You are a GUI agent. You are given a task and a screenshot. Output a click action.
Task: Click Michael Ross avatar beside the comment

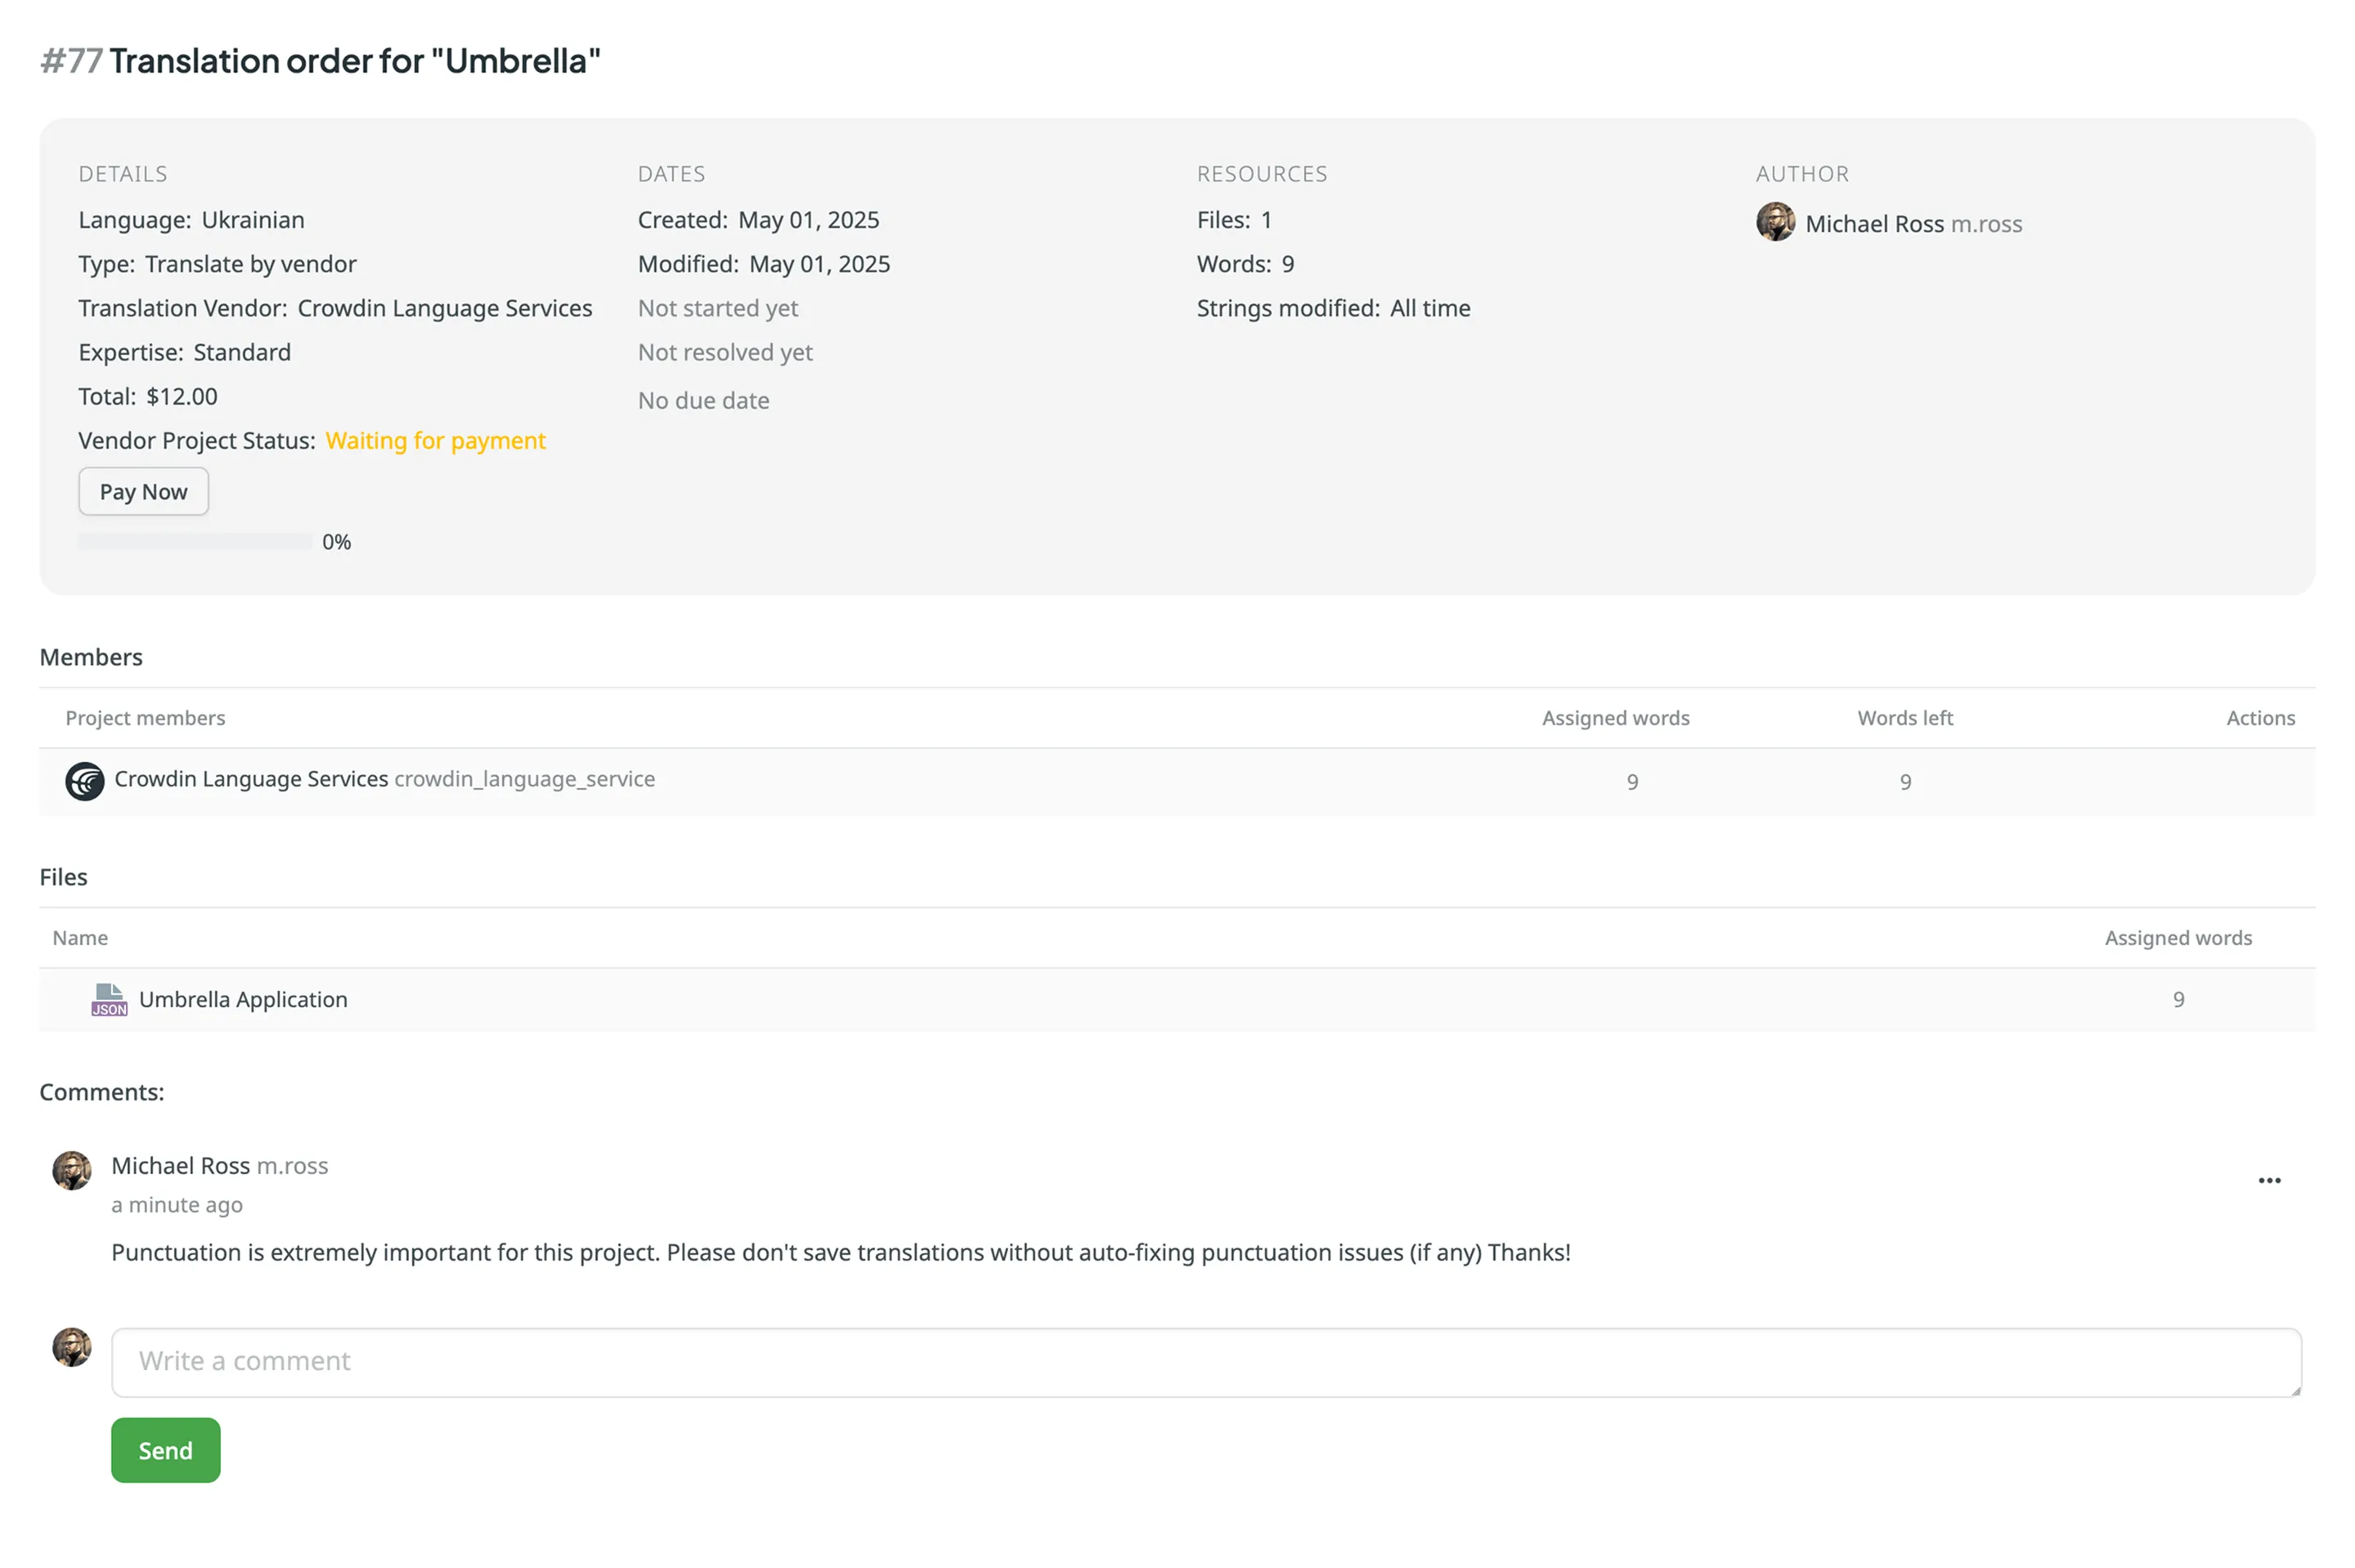(71, 1170)
